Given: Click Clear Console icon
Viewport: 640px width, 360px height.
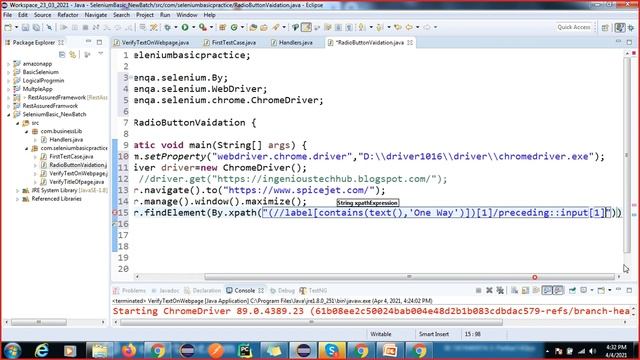Looking at the screenshot, I should [514, 290].
